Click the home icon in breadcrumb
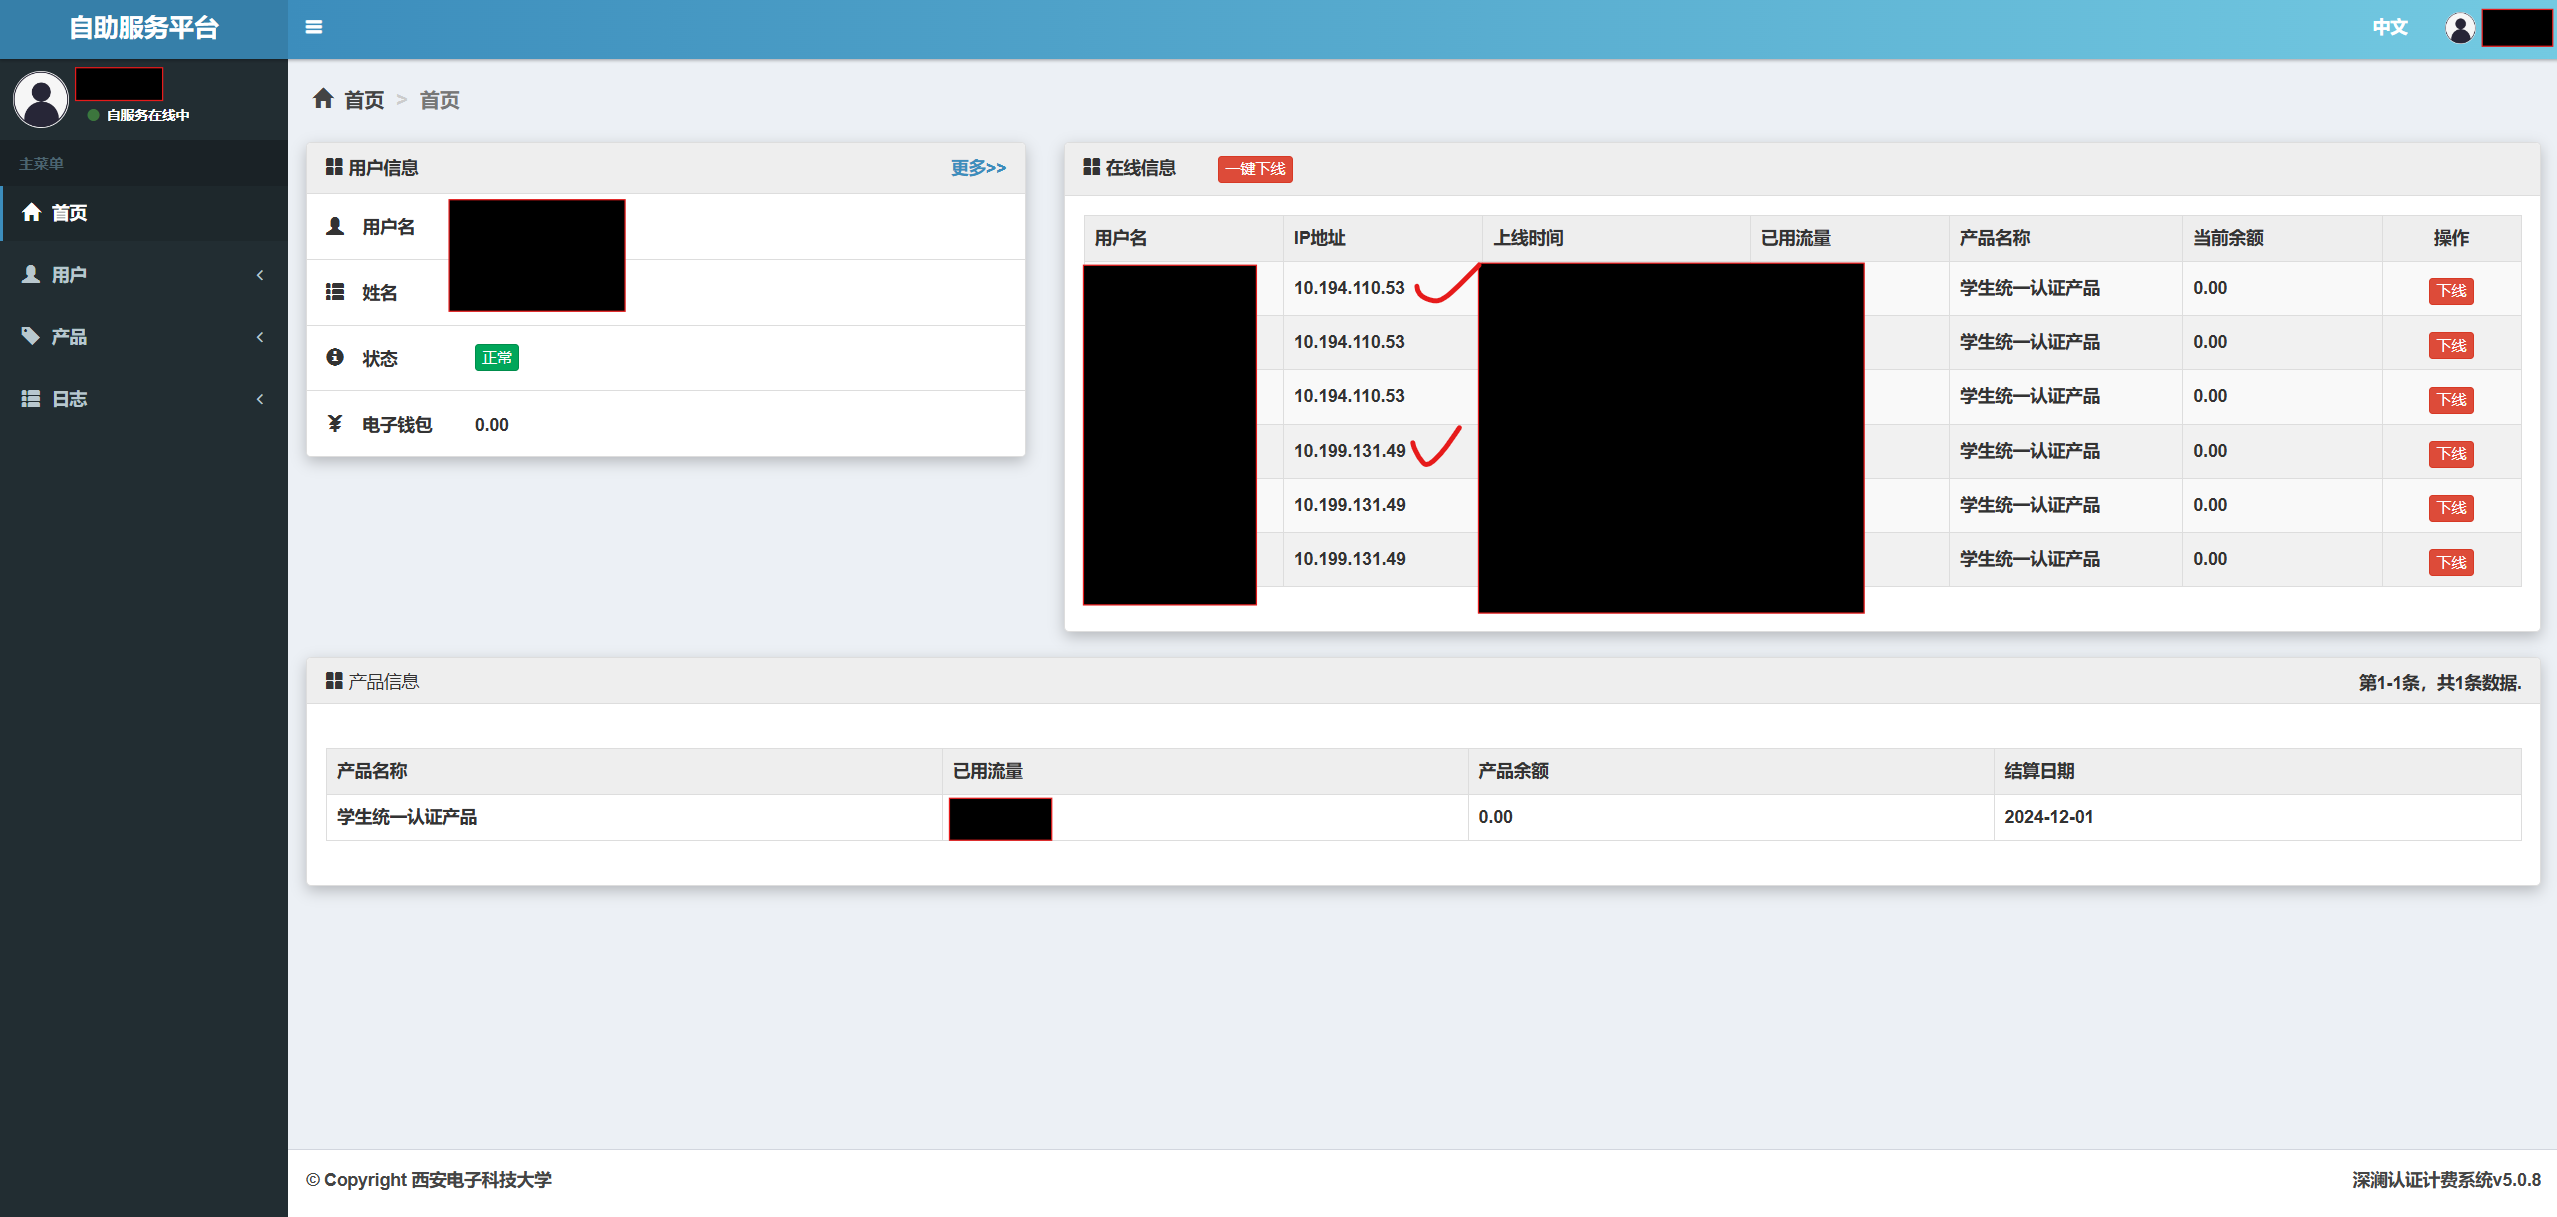Screen dimensions: 2557x1217 tap(323, 98)
